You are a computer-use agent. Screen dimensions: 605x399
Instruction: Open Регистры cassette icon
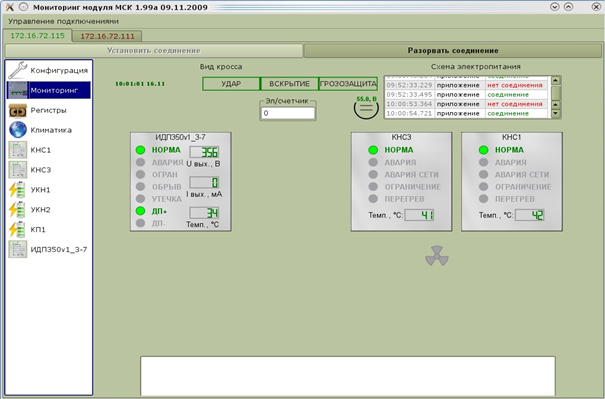pyautogui.click(x=18, y=110)
